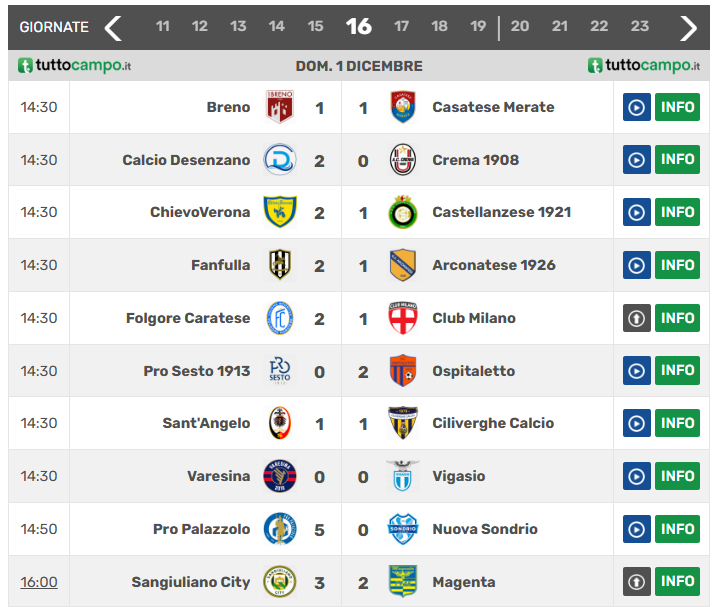Viewport: 718px width, 607px height.
Task: Play video for Pro Palazzolo vs Nuova Sondrio
Action: [636, 529]
